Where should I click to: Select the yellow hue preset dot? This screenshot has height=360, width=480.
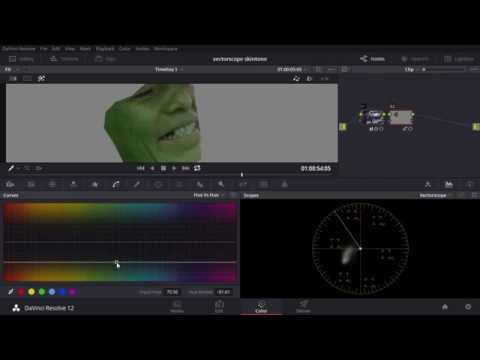tap(32, 292)
